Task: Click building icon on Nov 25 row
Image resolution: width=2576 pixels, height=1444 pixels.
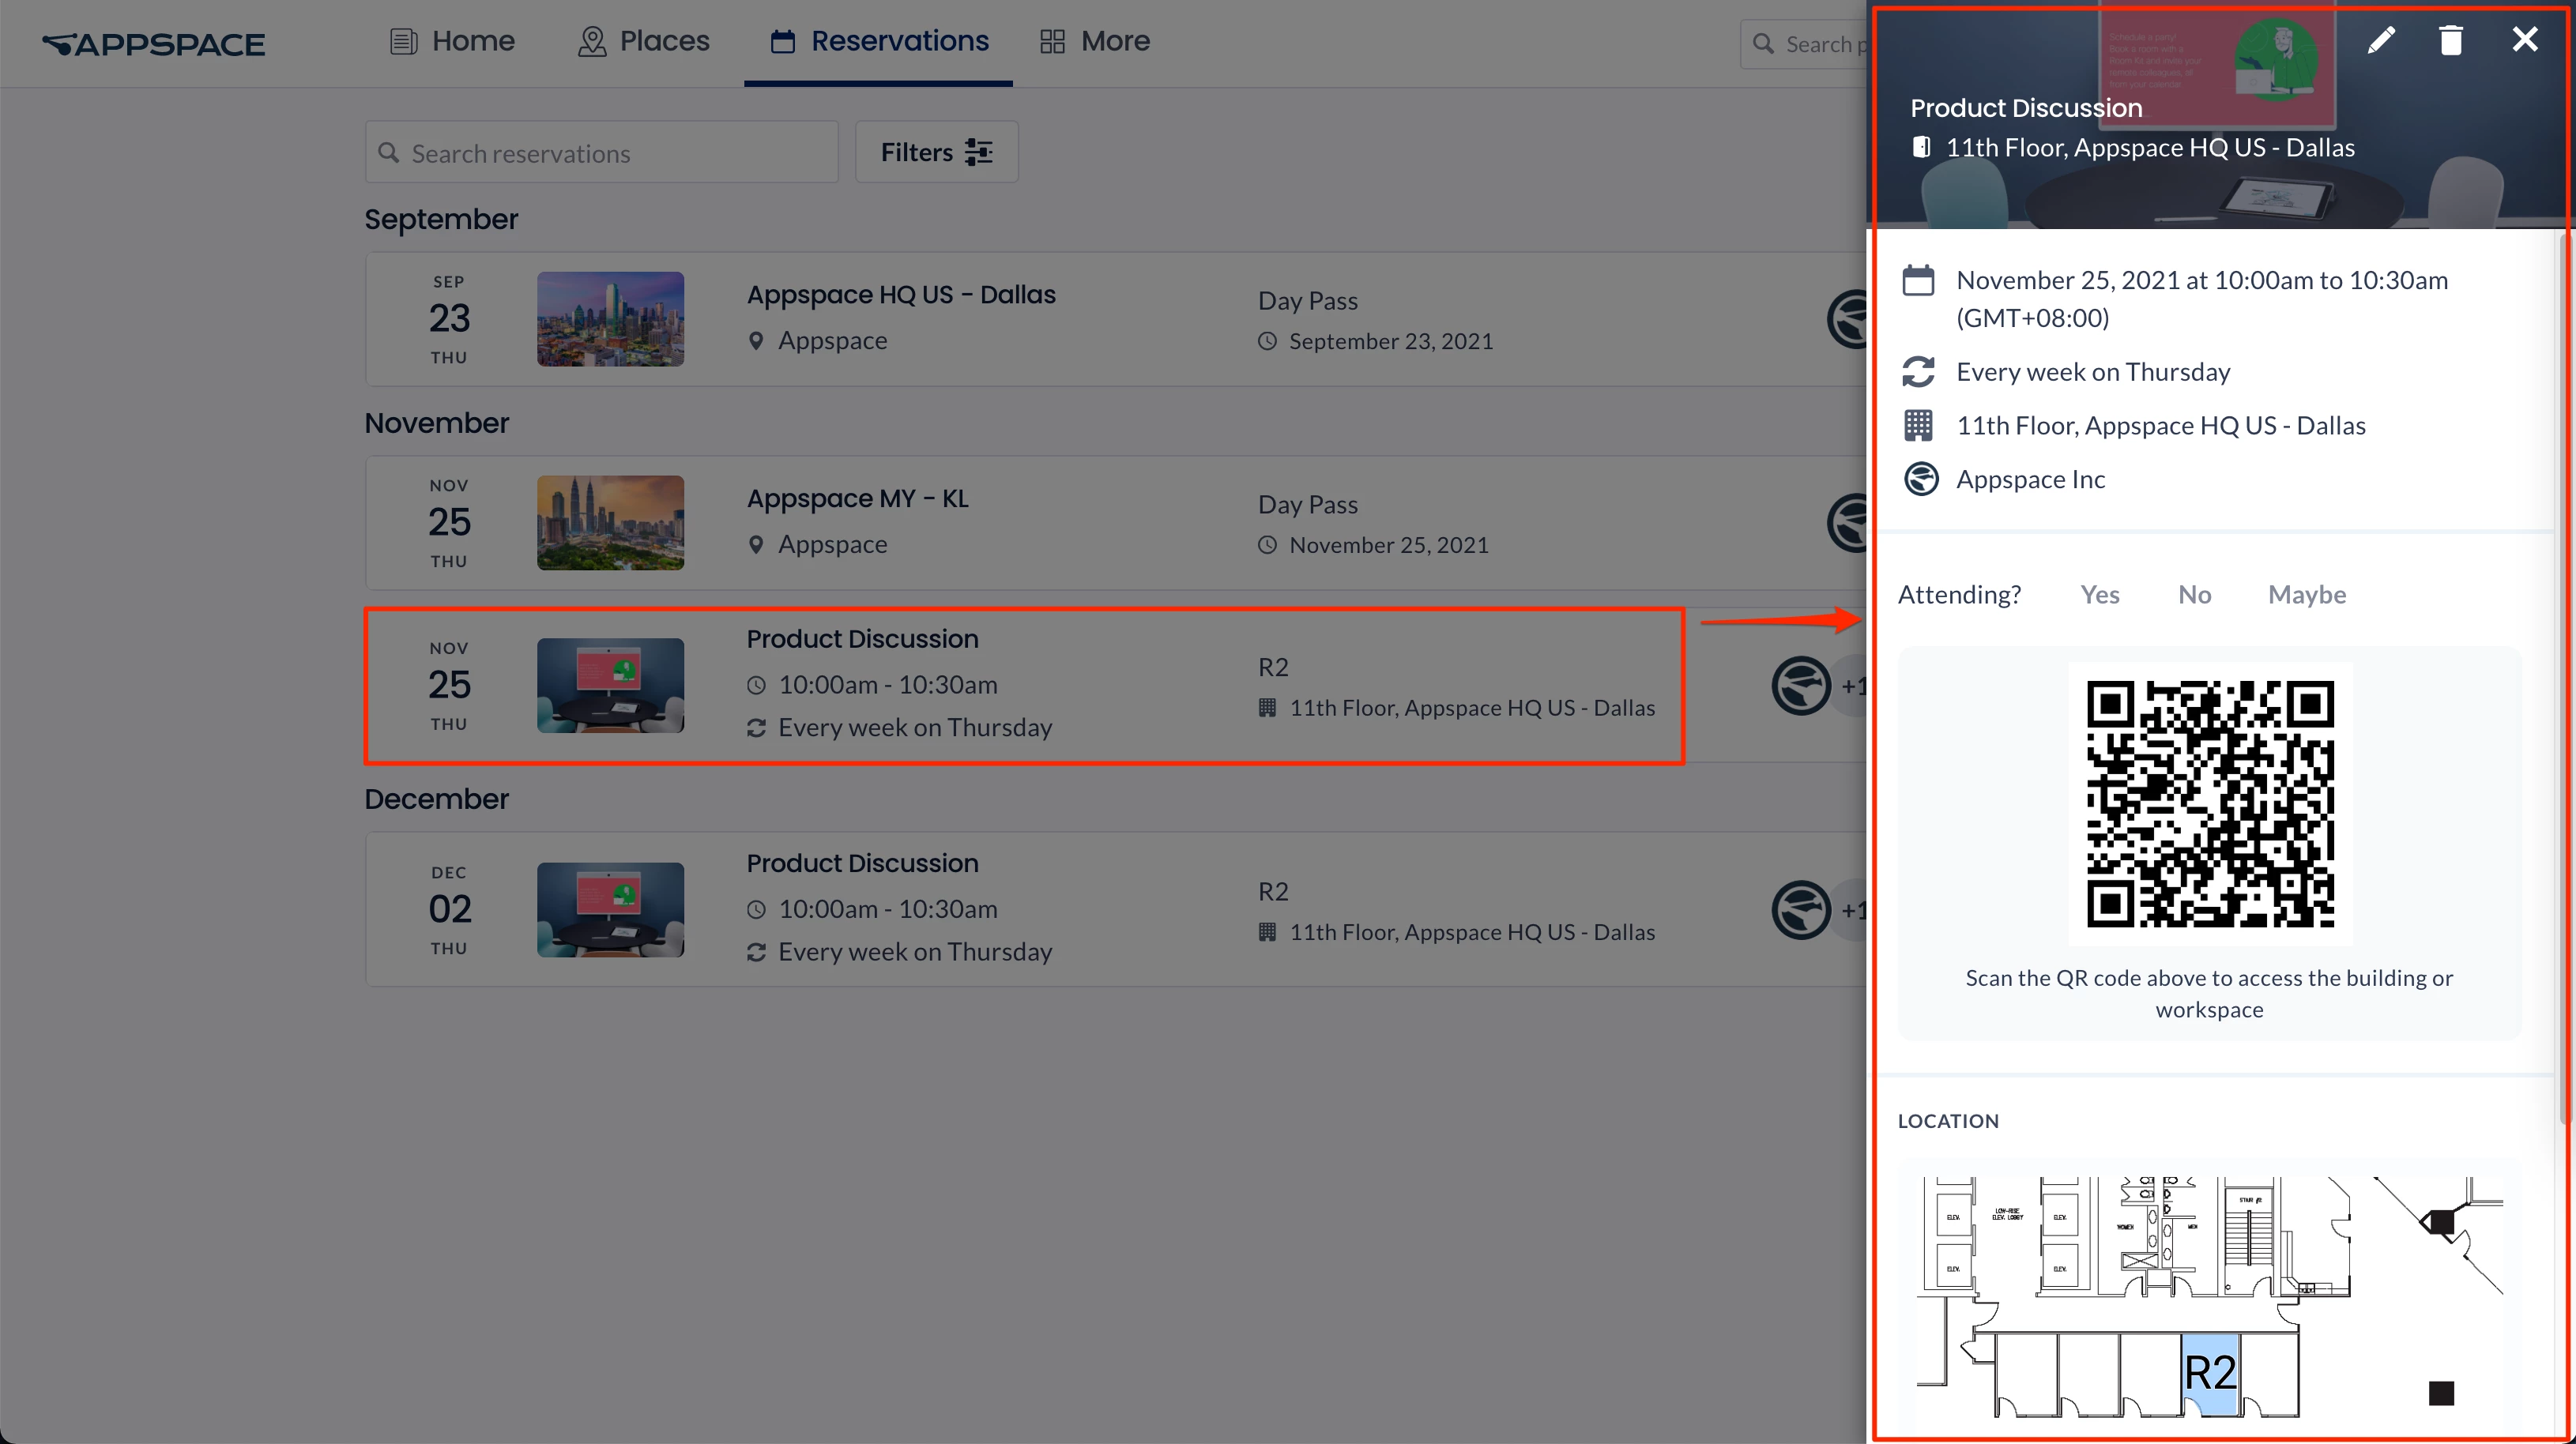Action: (x=1267, y=708)
